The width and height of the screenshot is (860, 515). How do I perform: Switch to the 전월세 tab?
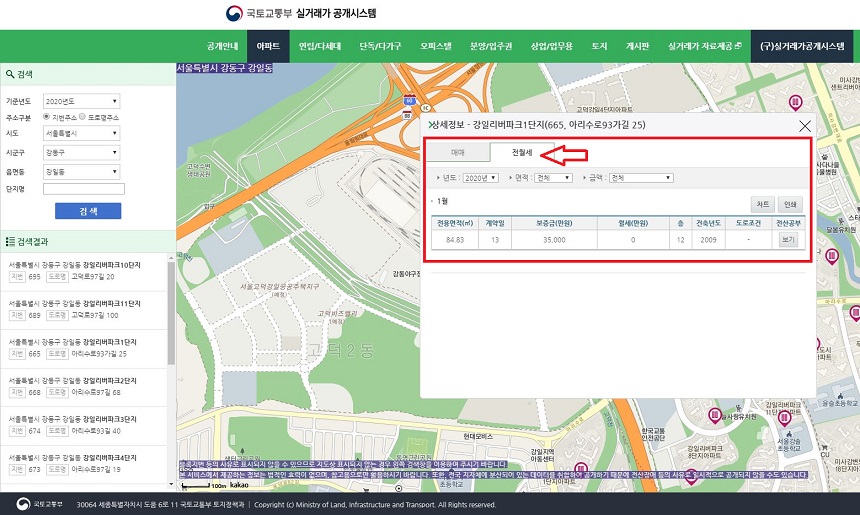[522, 152]
